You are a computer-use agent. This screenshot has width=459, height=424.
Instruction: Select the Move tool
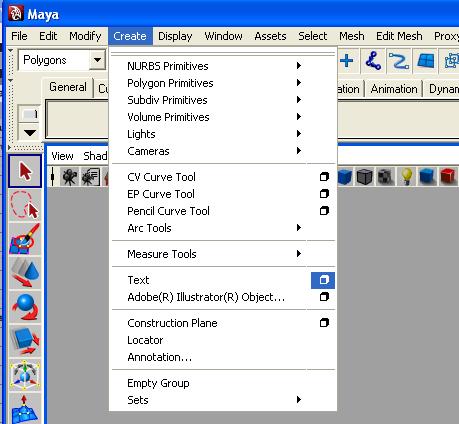pos(25,273)
